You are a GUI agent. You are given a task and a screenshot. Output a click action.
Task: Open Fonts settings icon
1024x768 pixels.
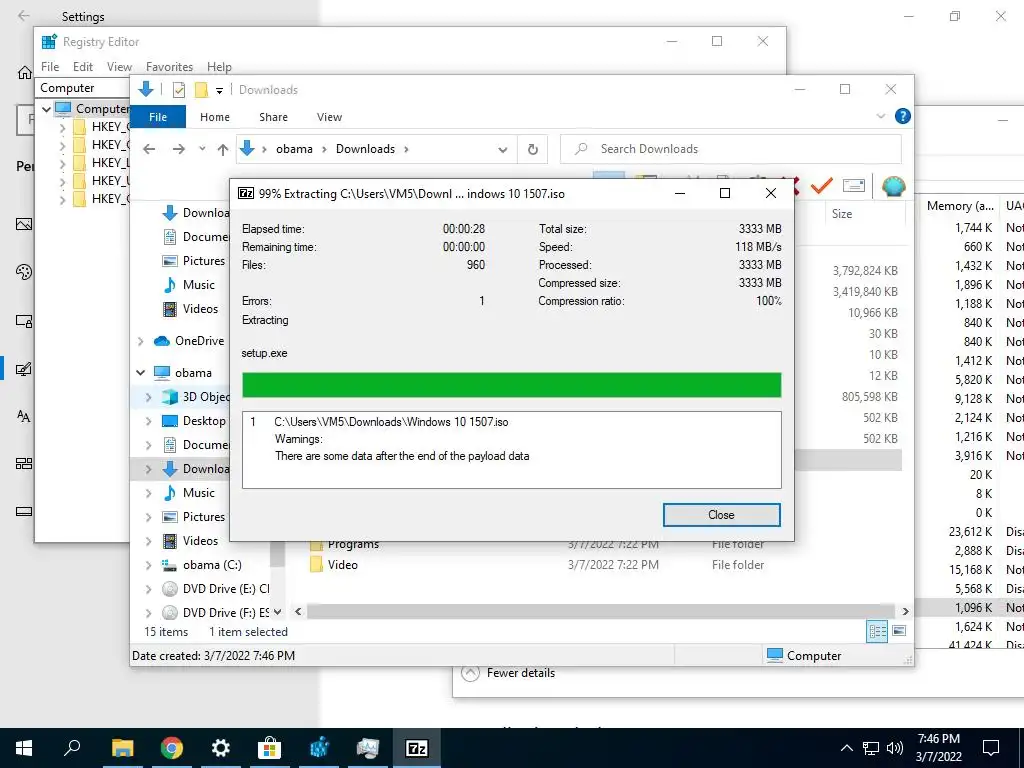[x=24, y=416]
